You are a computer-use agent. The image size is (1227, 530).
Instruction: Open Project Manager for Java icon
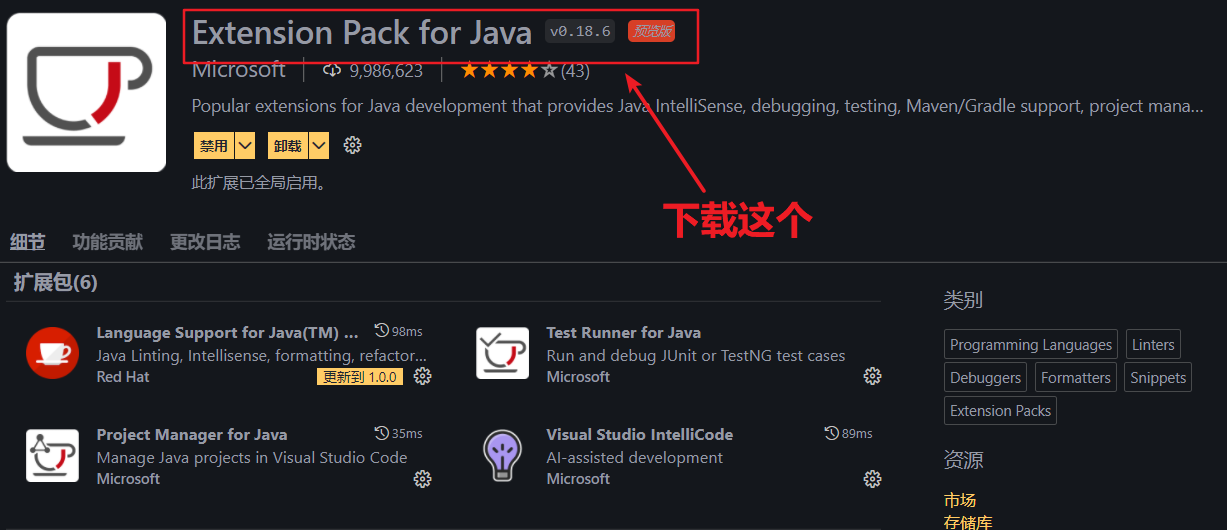[52, 455]
